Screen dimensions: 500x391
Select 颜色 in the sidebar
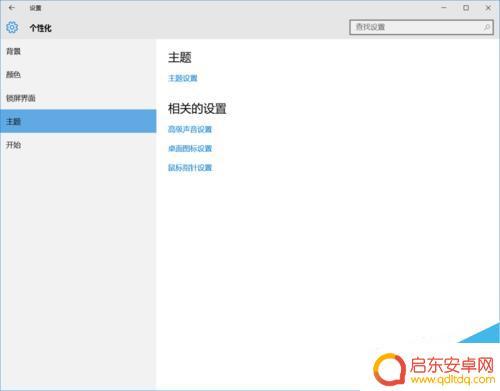pyautogui.click(x=78, y=75)
